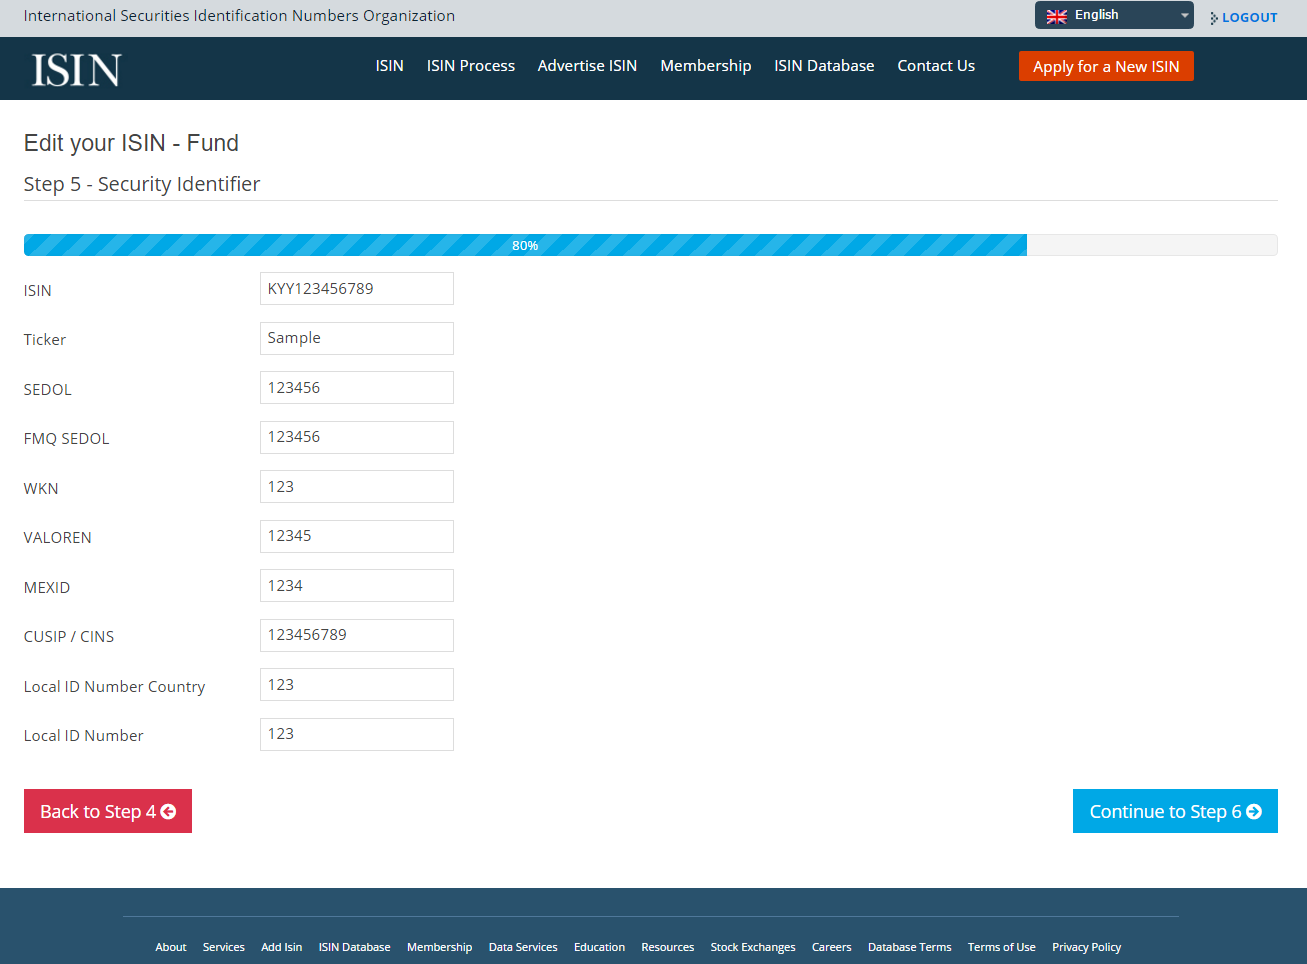
Task: Select the CUSIP / CINS input field
Action: (x=357, y=635)
